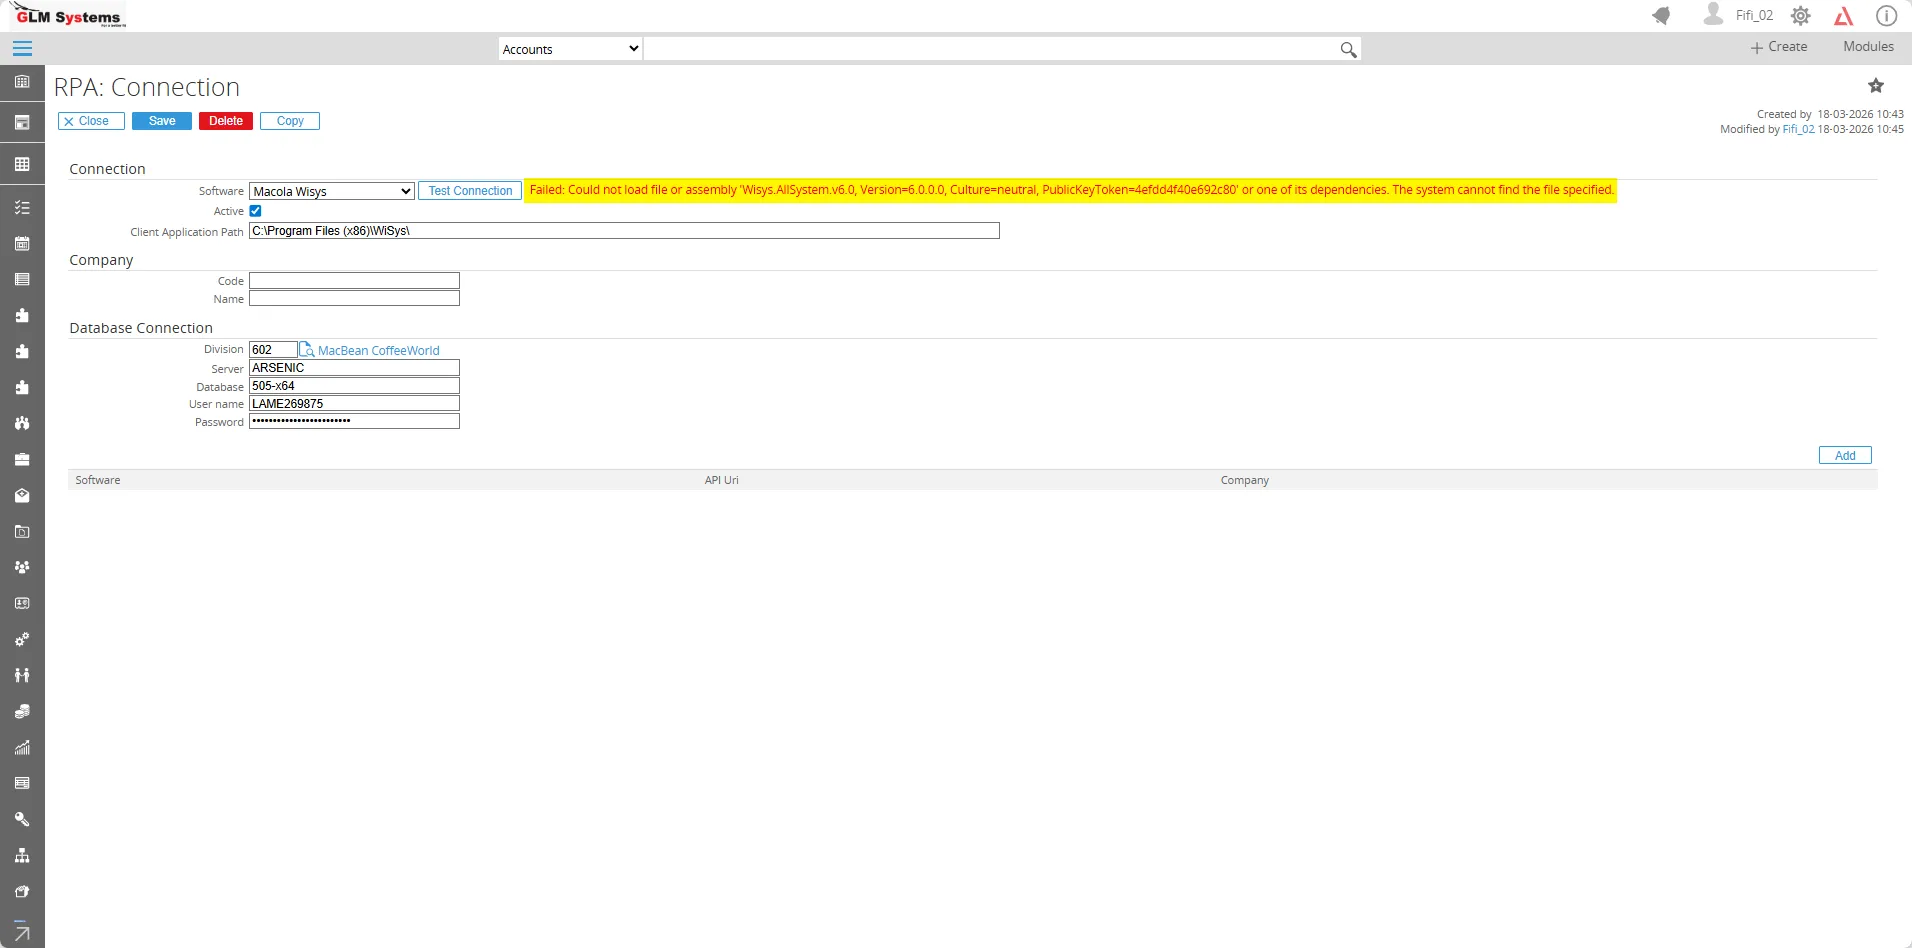The width and height of the screenshot is (1912, 948).
Task: Open the Modules menu
Action: tap(1868, 47)
